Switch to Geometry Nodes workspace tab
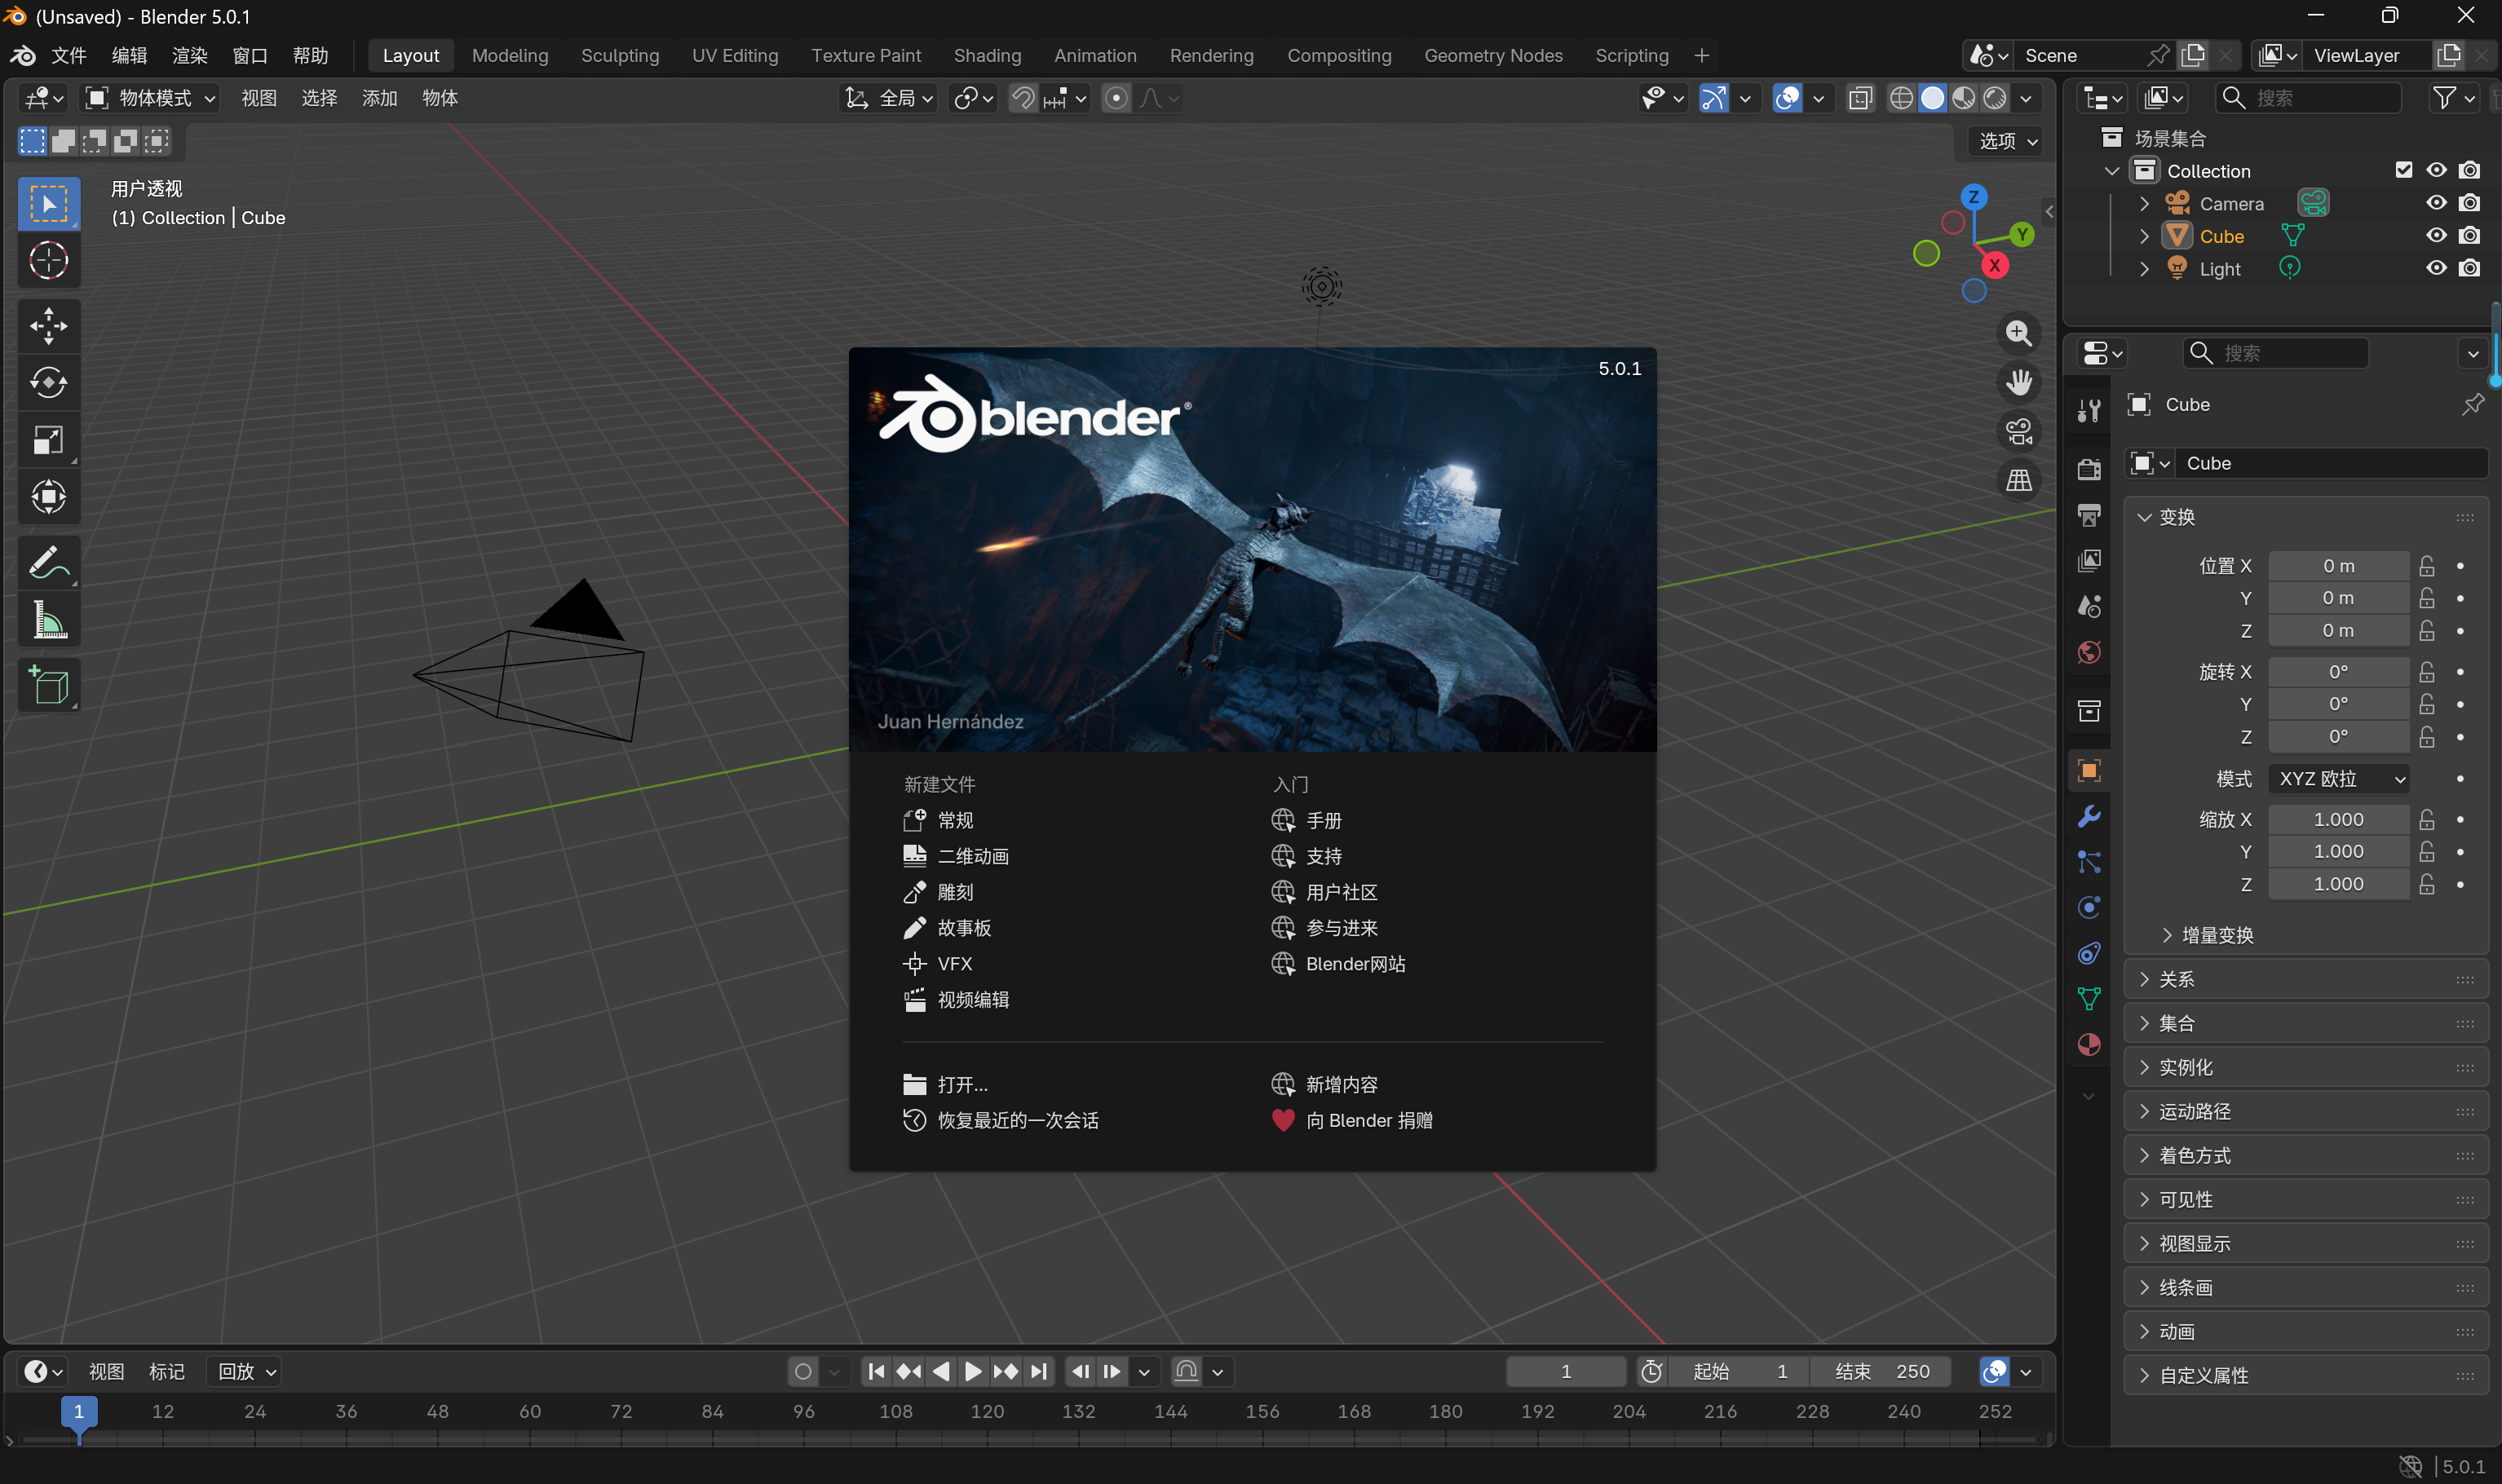The image size is (2502, 1484). pyautogui.click(x=1493, y=56)
